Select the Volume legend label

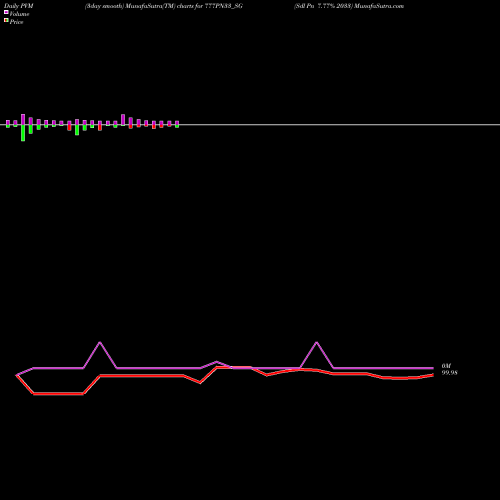point(19,14)
